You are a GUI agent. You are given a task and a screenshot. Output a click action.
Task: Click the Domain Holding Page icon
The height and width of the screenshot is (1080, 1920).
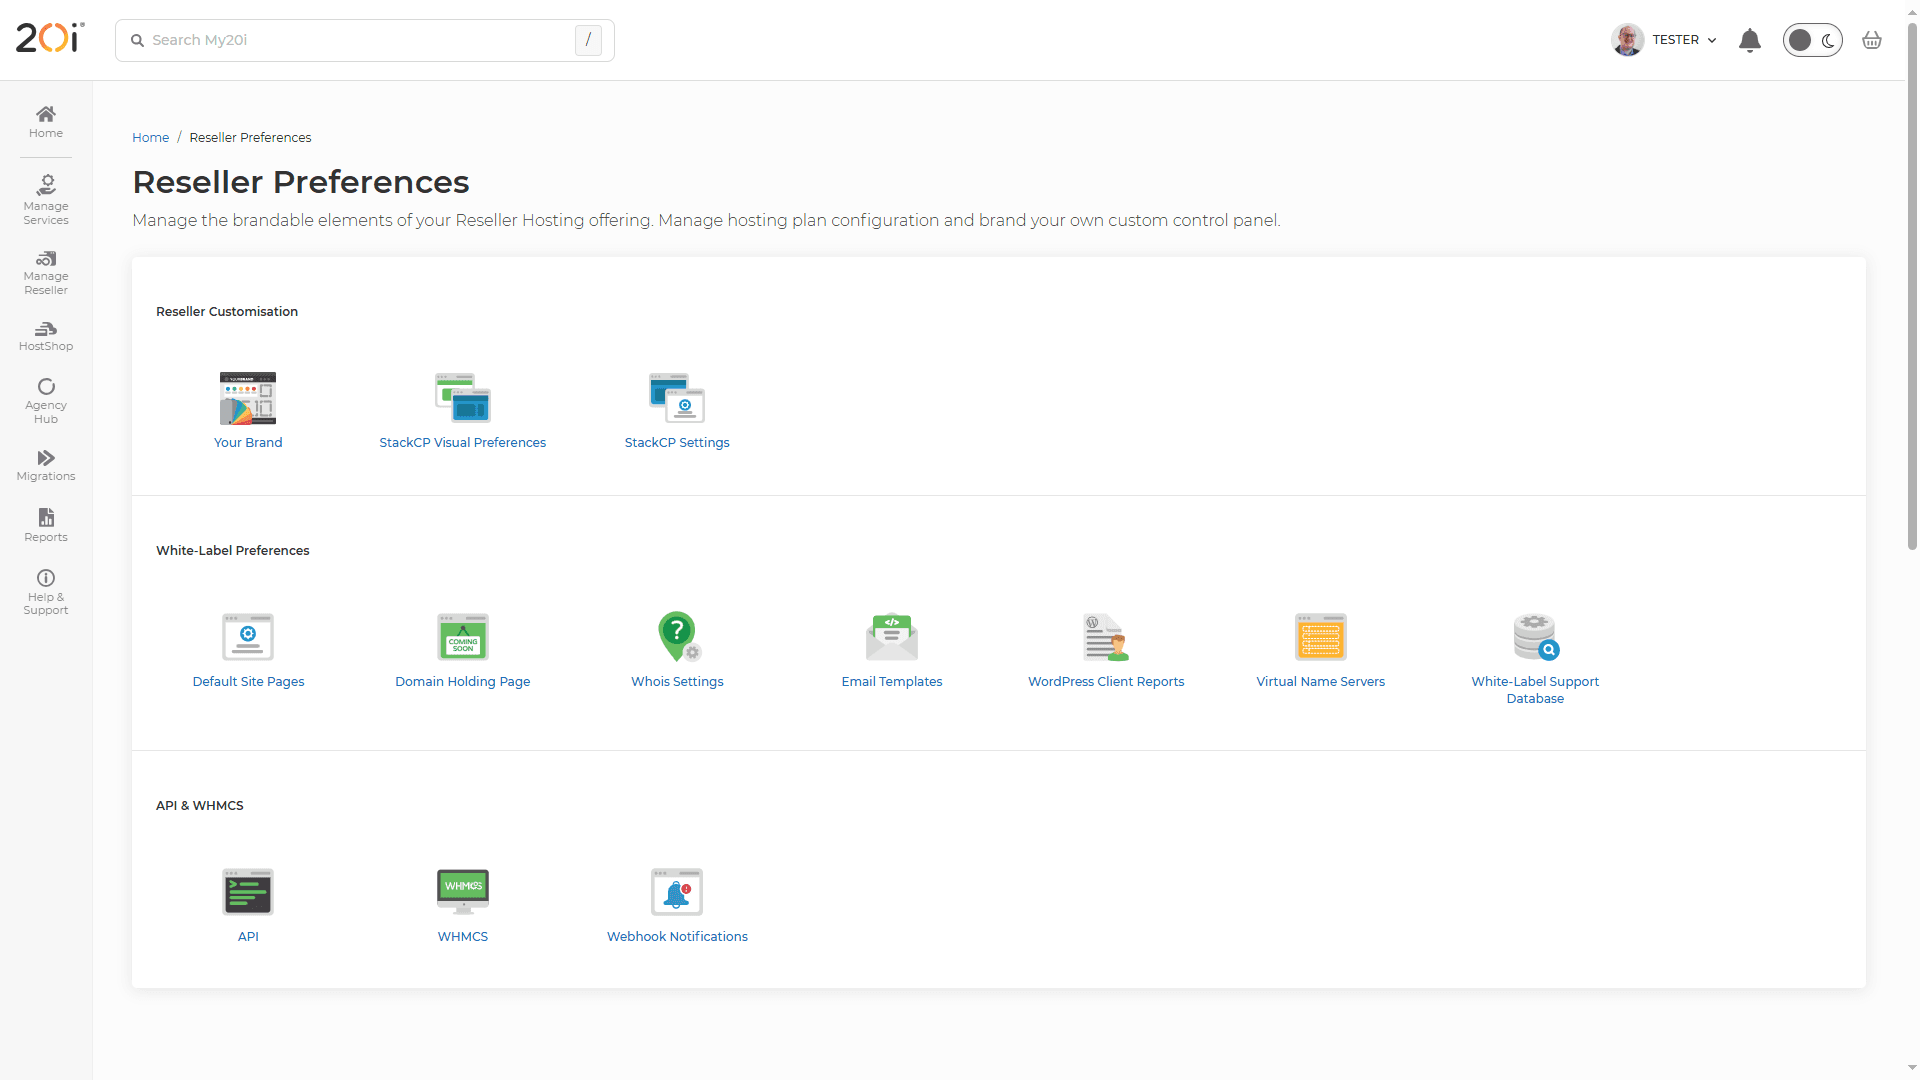click(463, 637)
